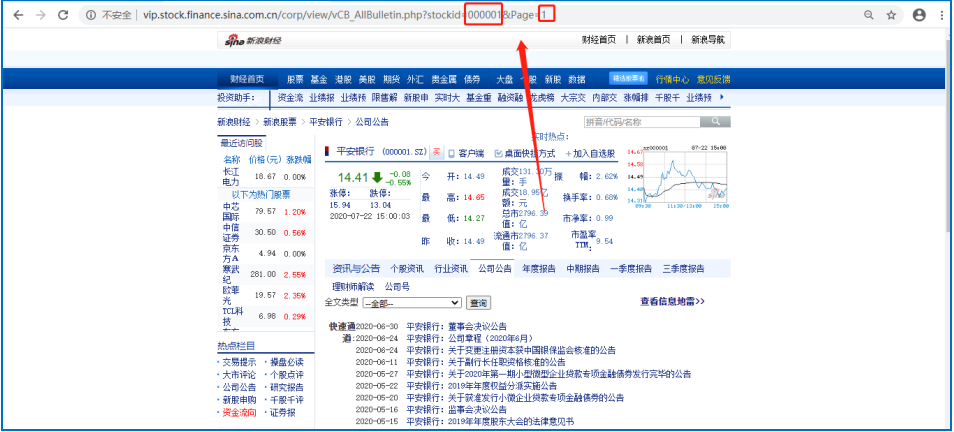Open the 客户端 client download link
Screen dimensions: 954x432
[467, 153]
